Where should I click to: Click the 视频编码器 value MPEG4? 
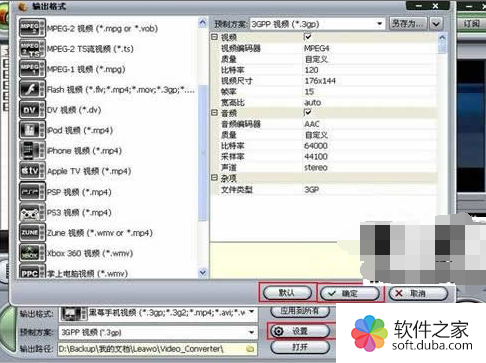[317, 48]
